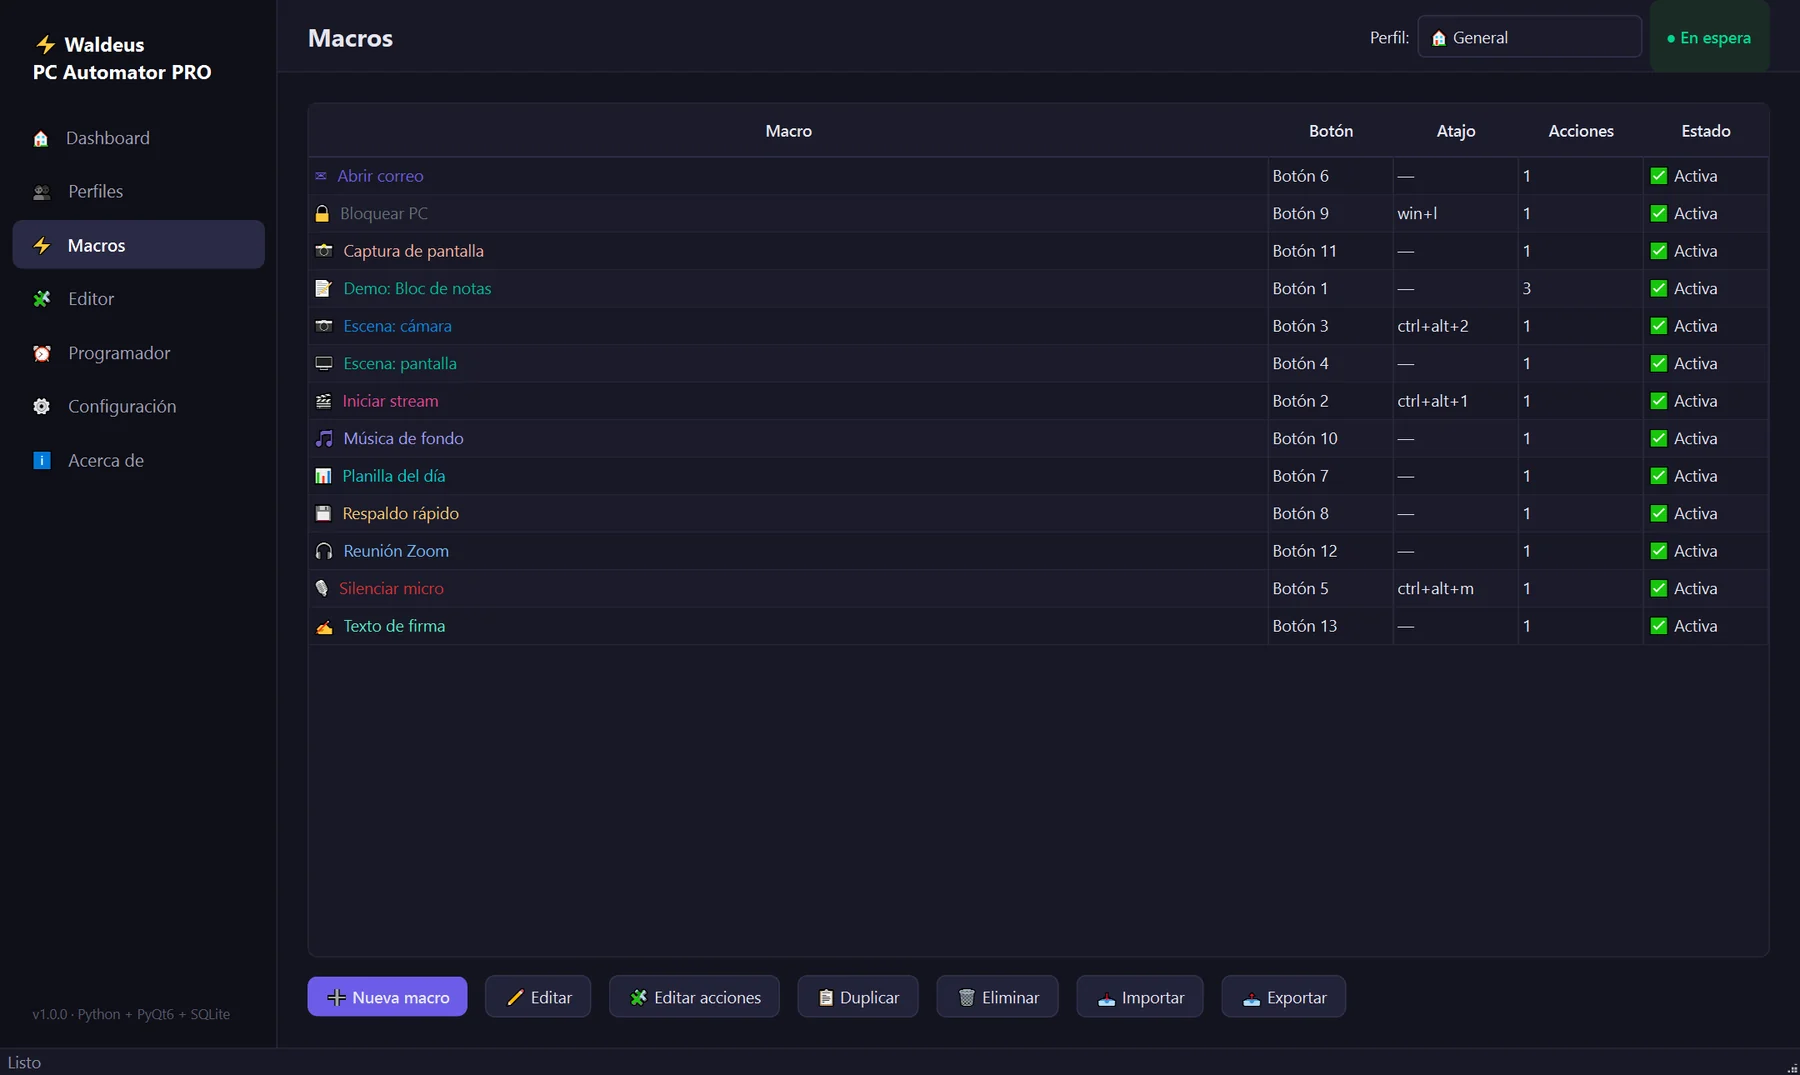Image resolution: width=1800 pixels, height=1075 pixels.
Task: Click the lightning bolt logo next to Waldeus
Action: pos(45,44)
